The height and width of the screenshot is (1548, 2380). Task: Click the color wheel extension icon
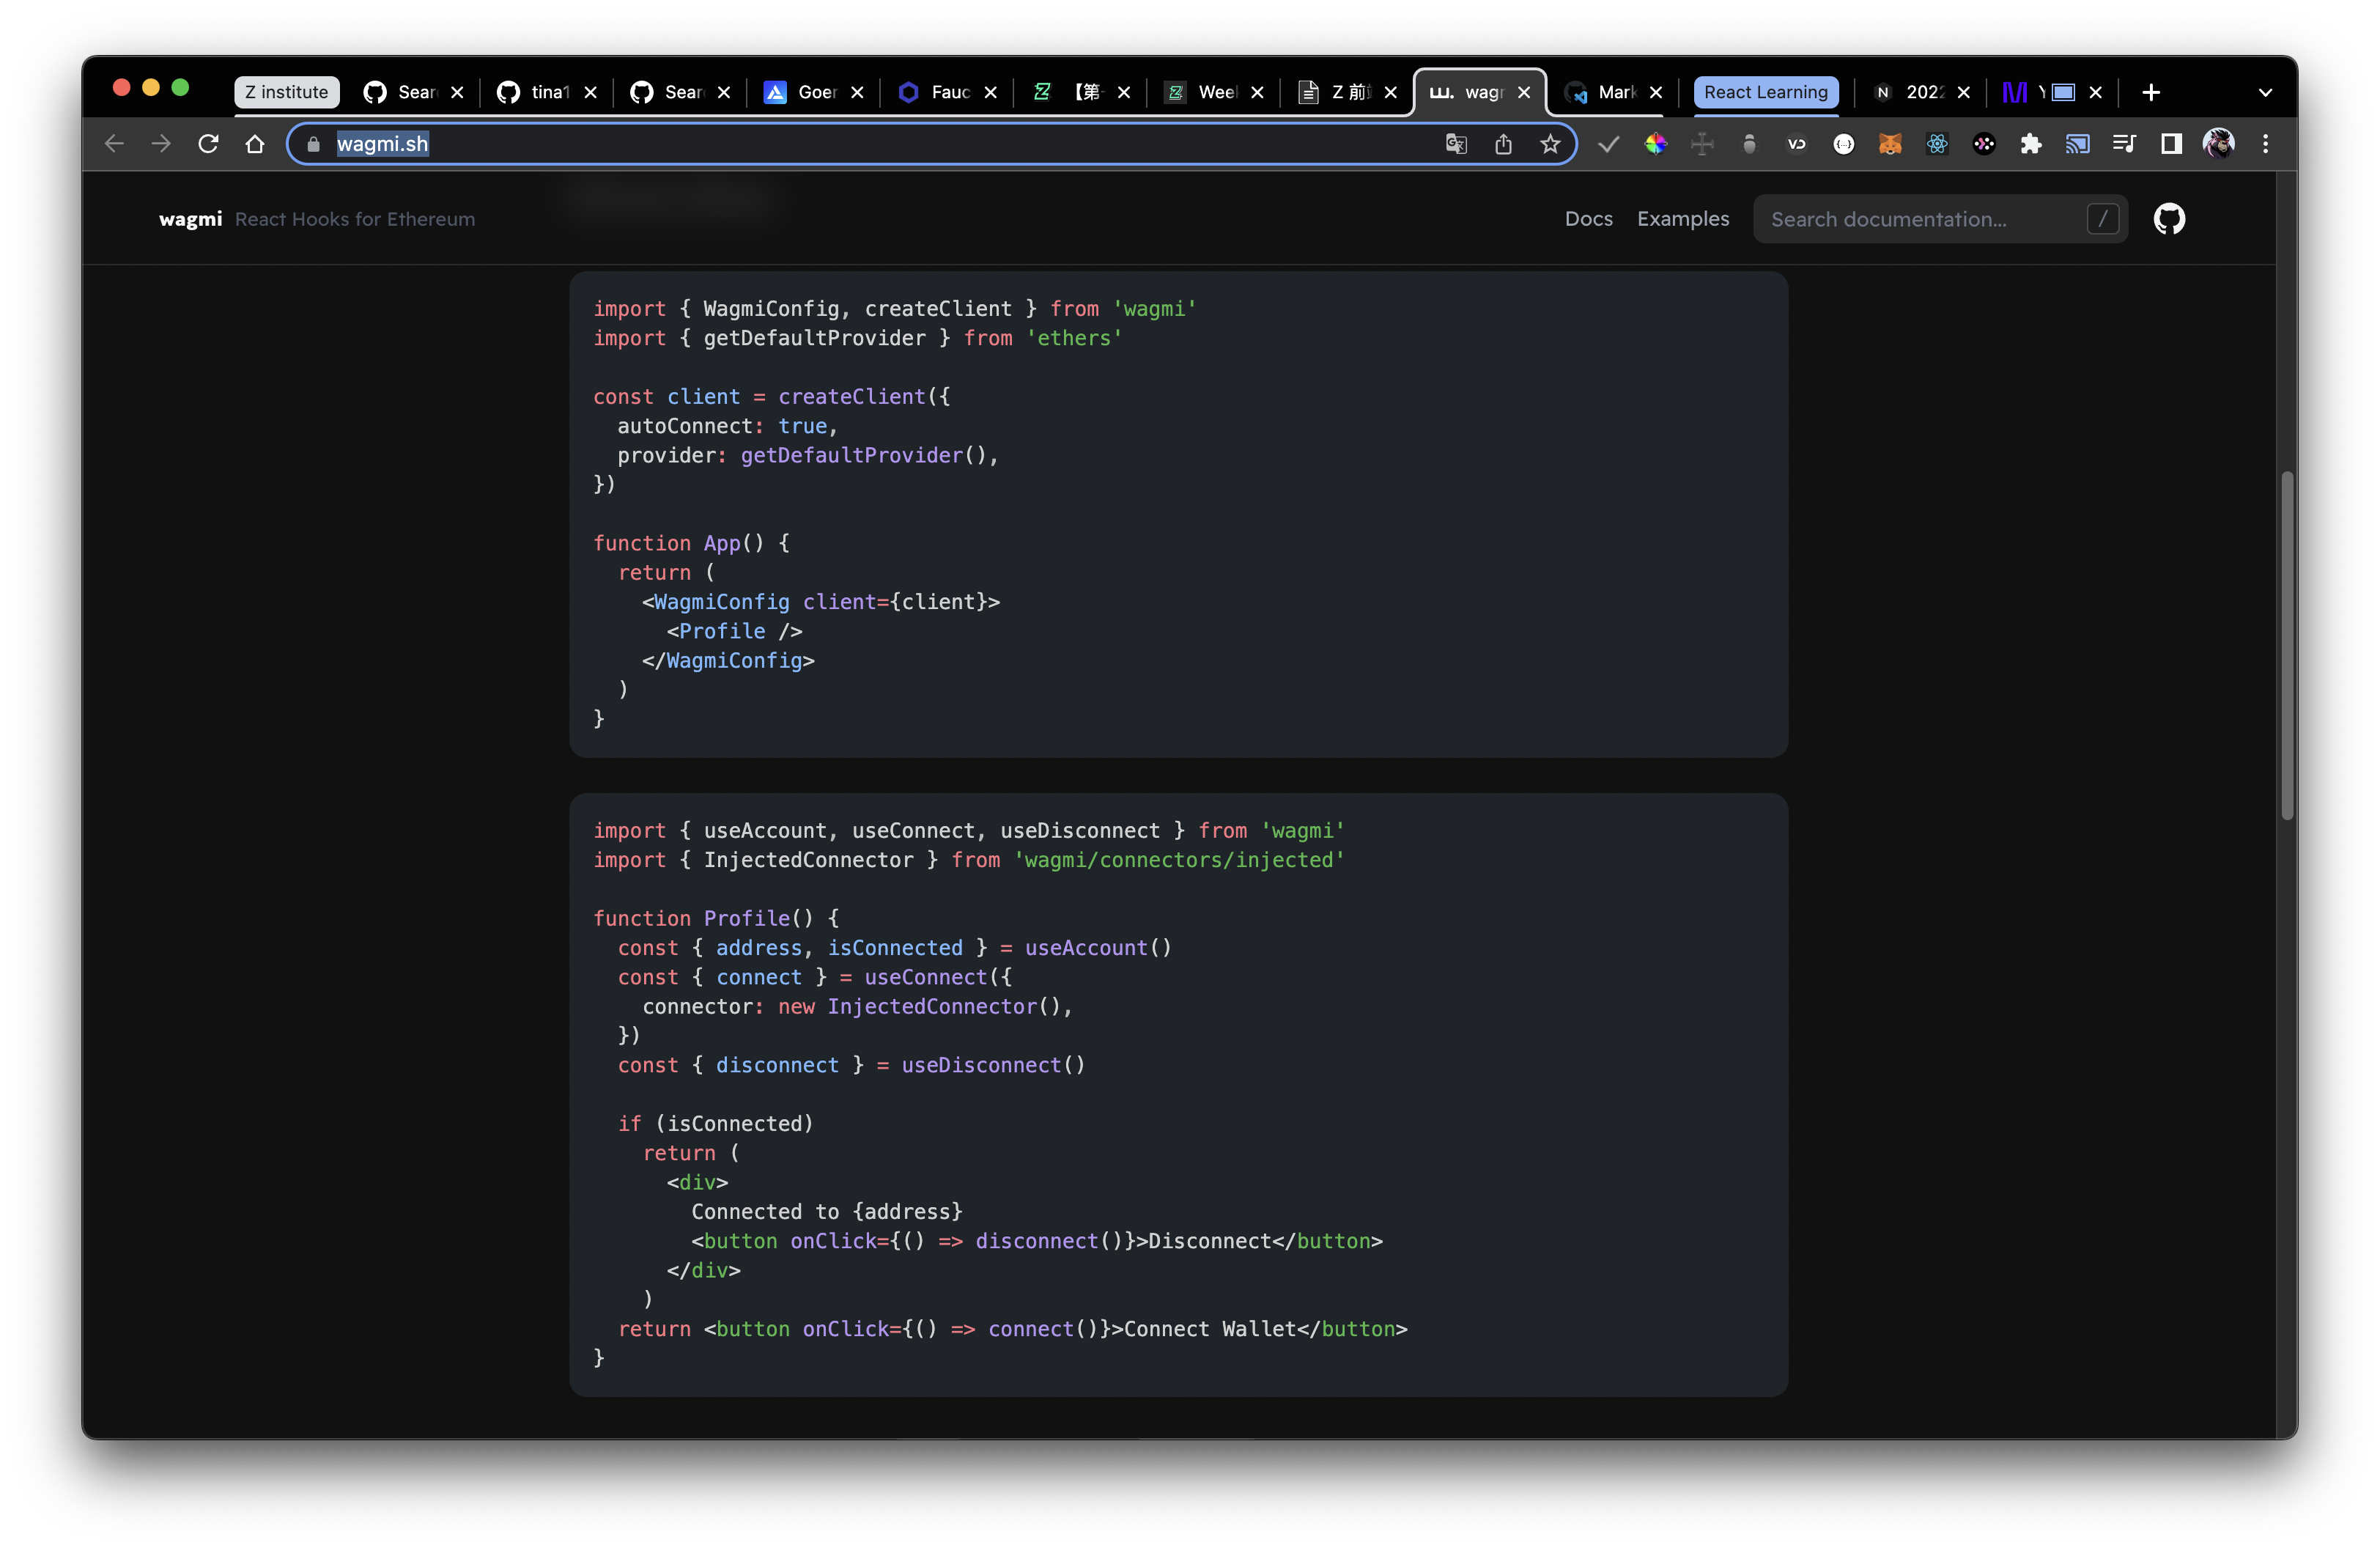(1655, 144)
